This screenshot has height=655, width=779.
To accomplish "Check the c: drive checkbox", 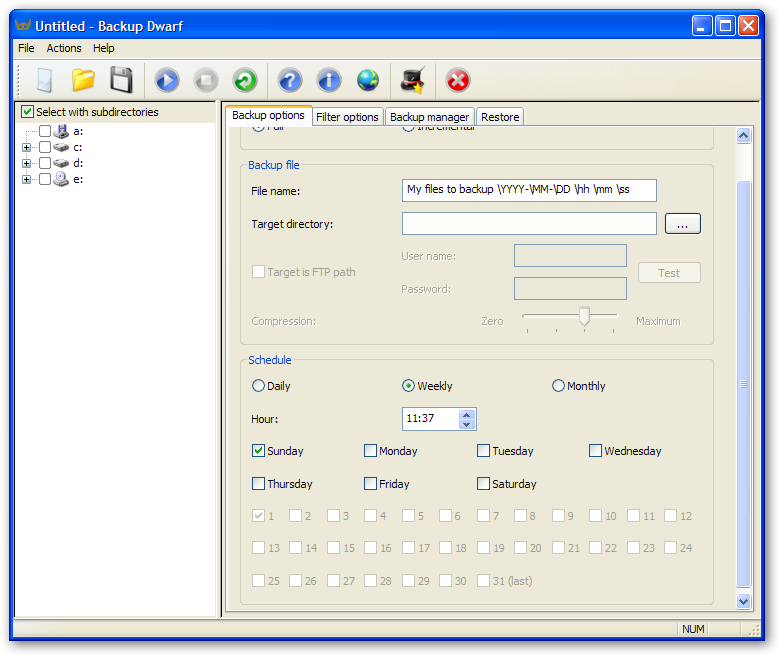I will click(45, 147).
